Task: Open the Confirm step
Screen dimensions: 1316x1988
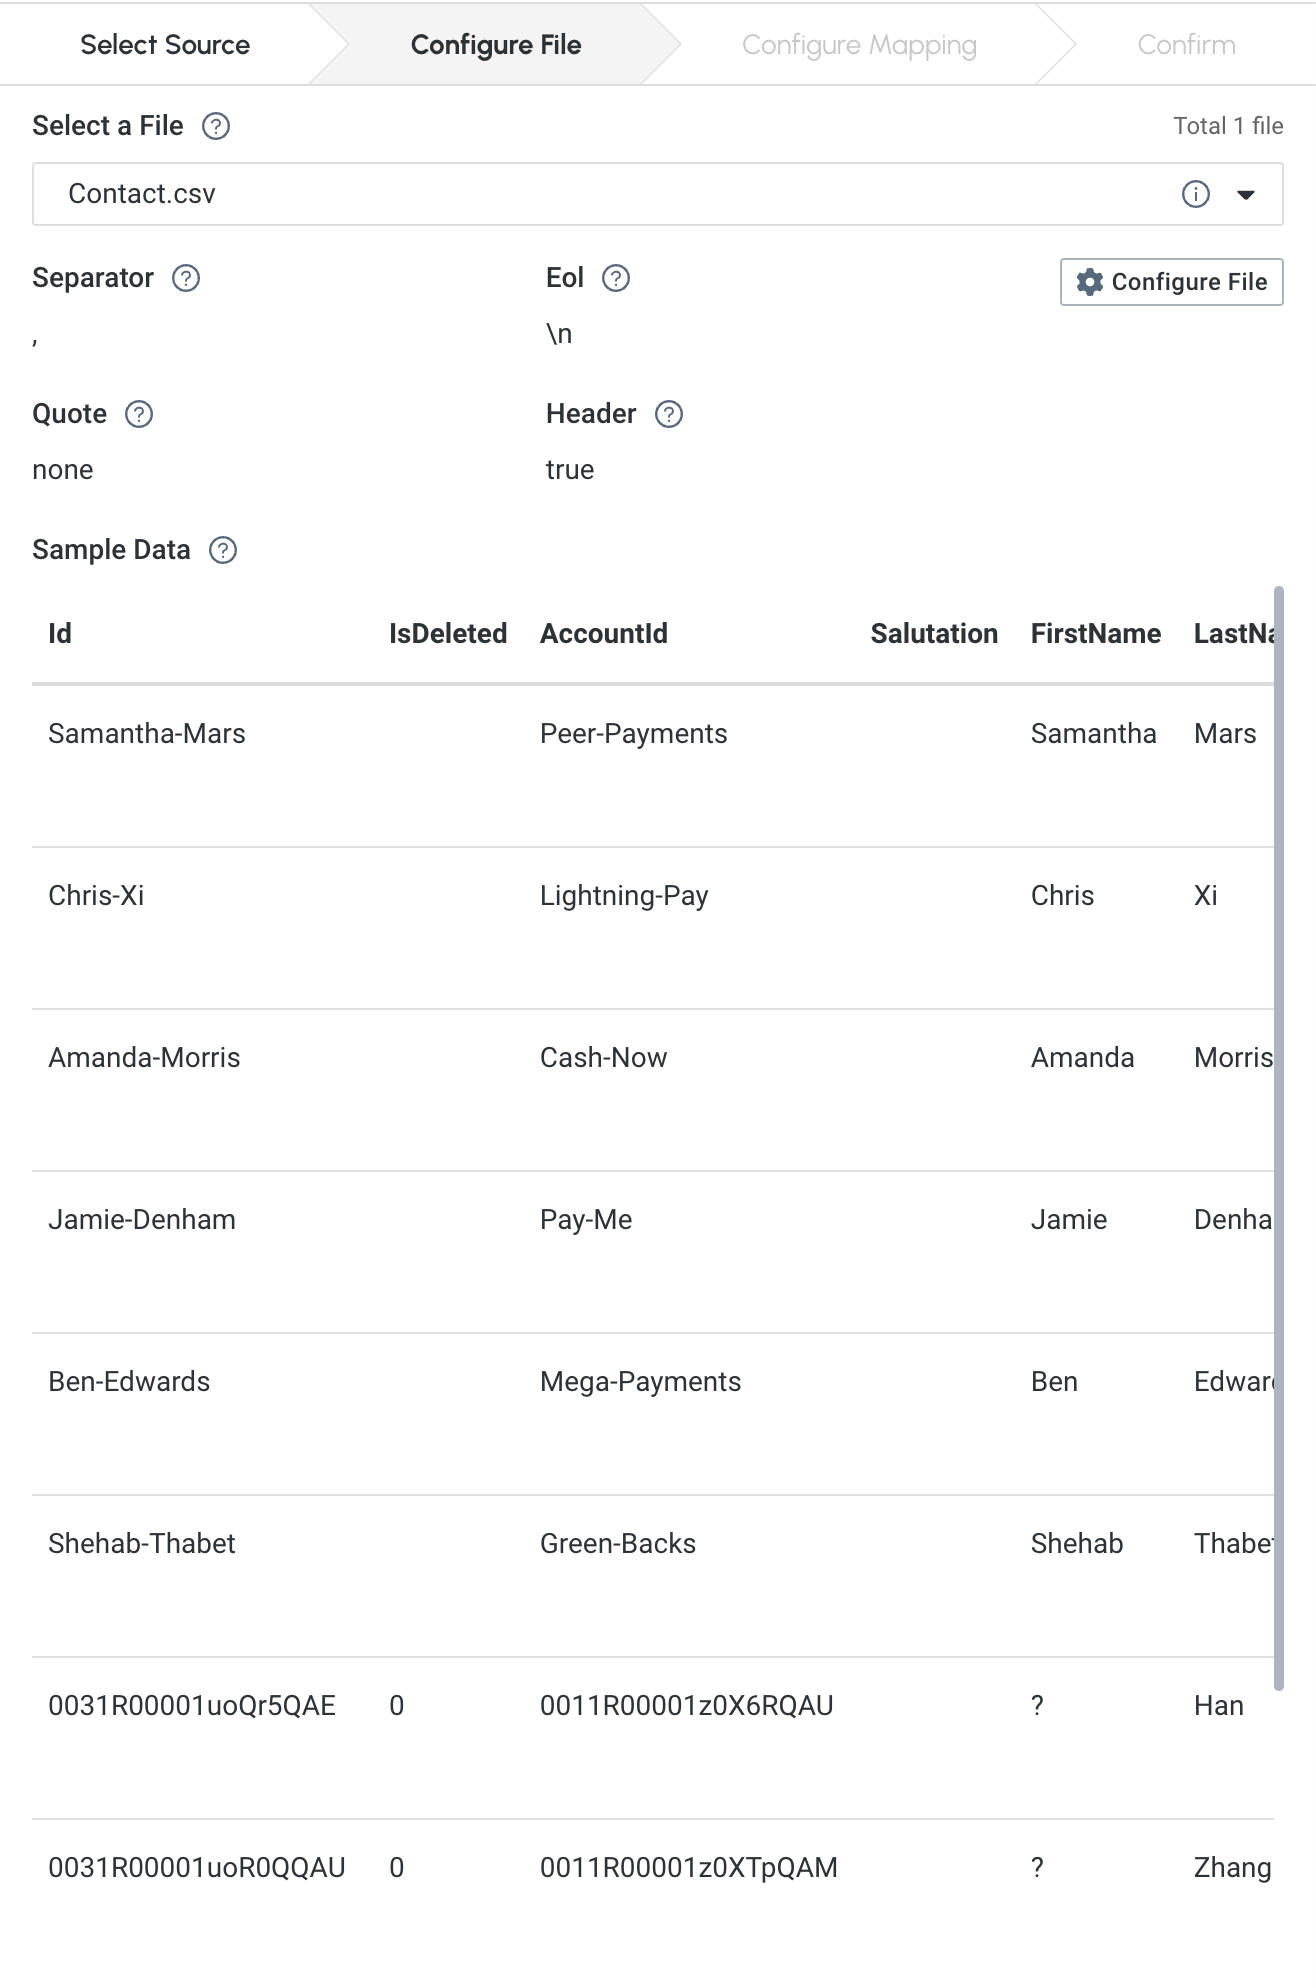Action: 1186,45
